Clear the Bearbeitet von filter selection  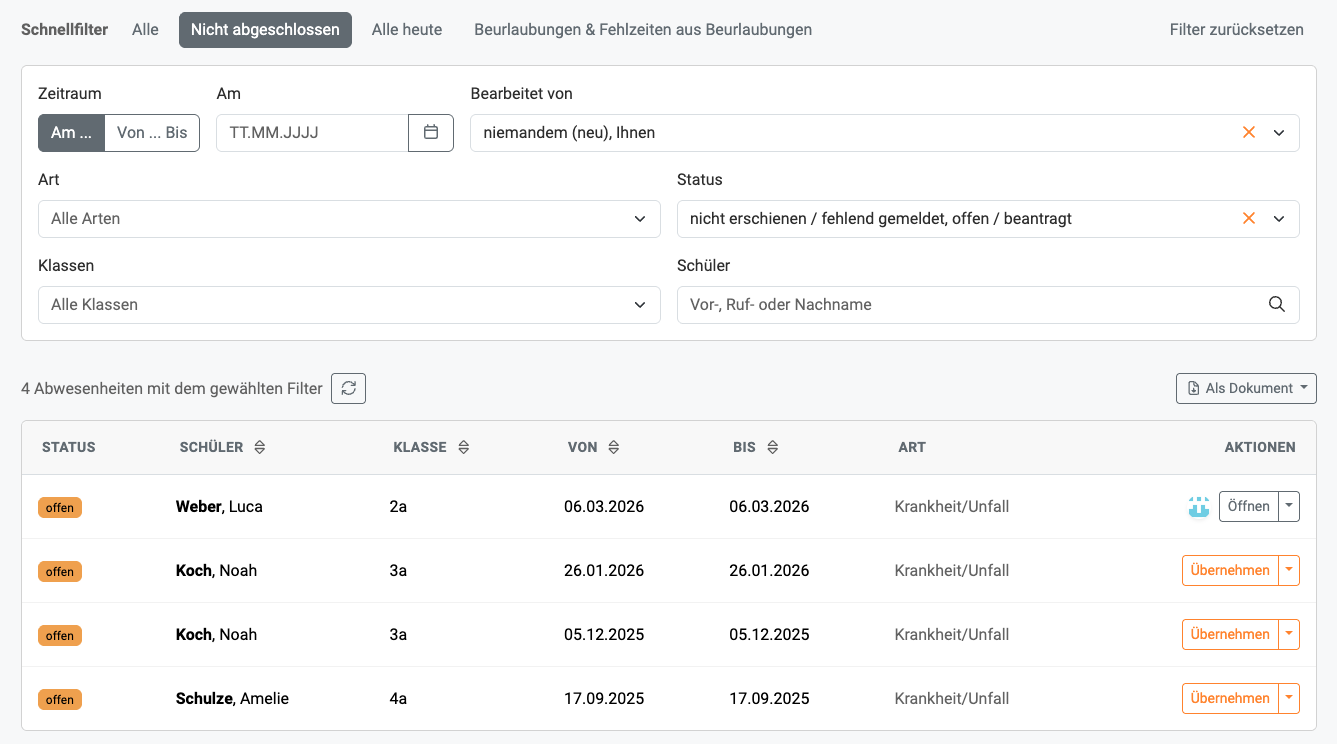coord(1248,132)
